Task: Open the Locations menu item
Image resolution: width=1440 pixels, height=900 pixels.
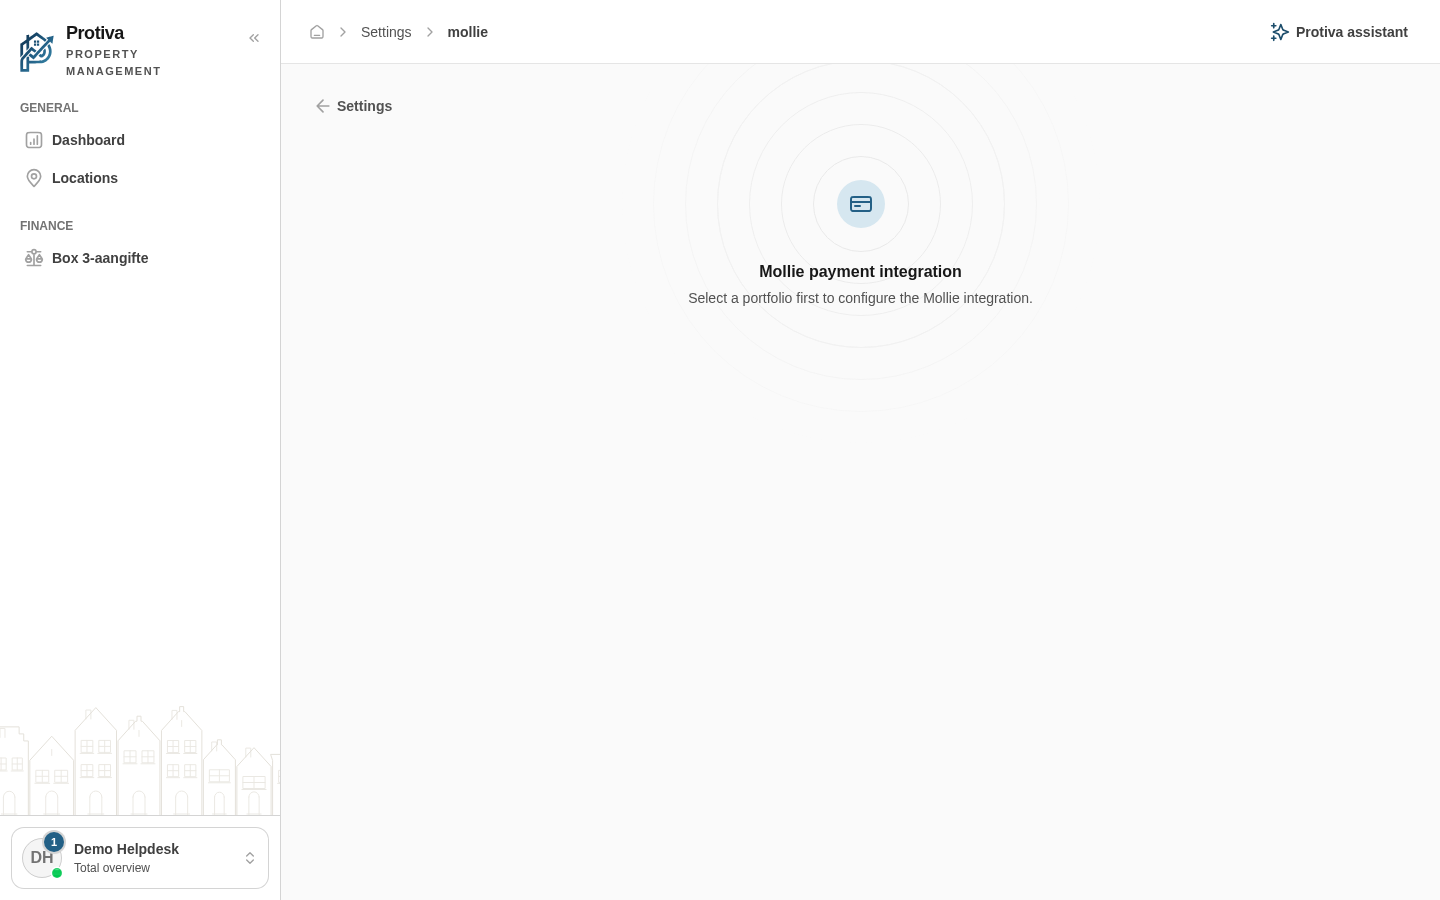Action: pyautogui.click(x=140, y=178)
